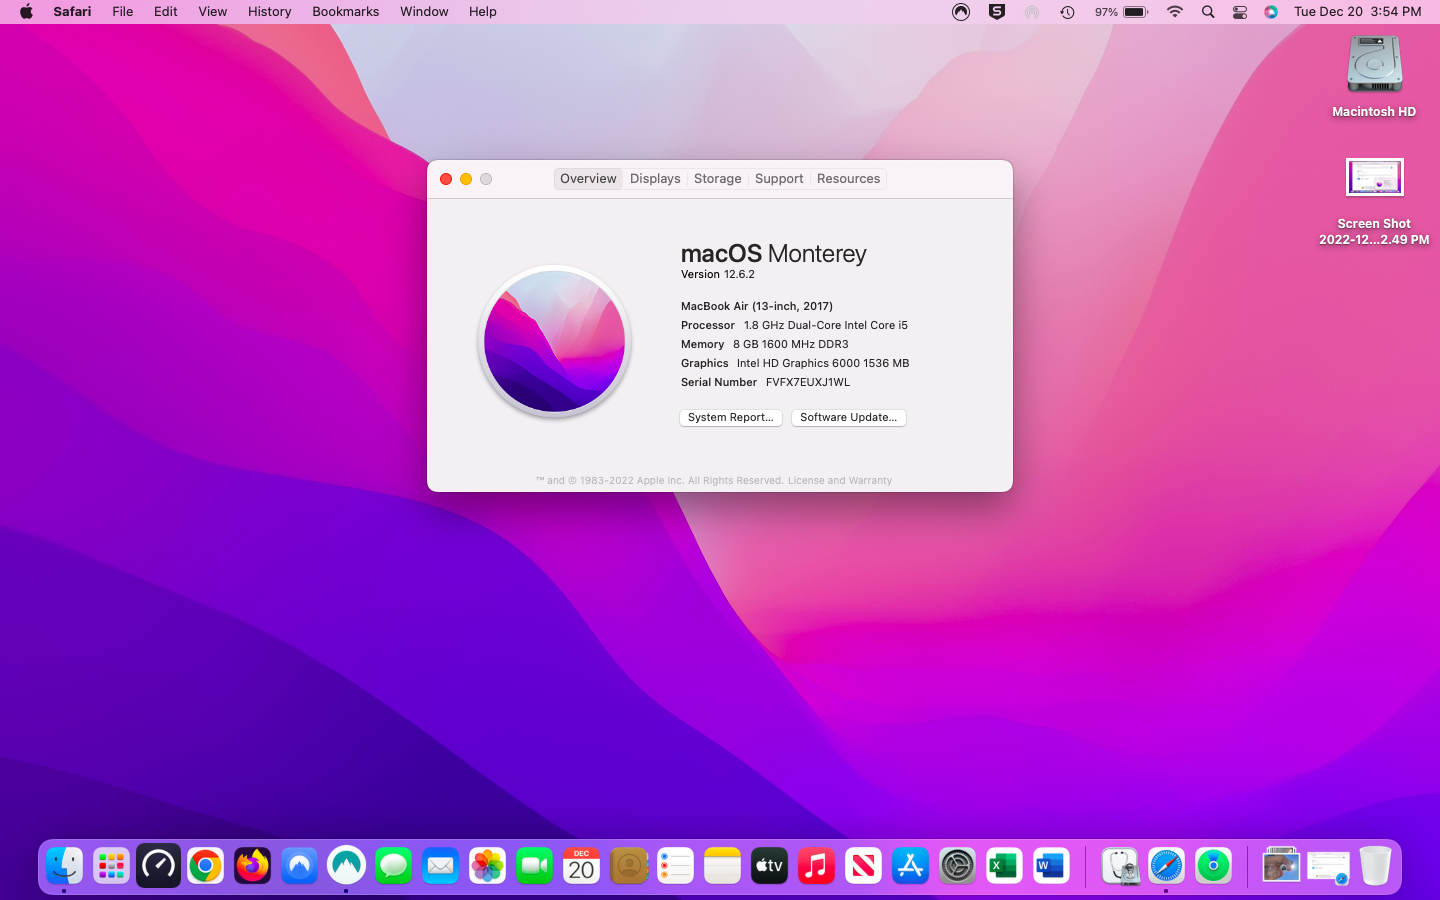The height and width of the screenshot is (900, 1440).
Task: Minimize the About This Mac window
Action: click(466, 179)
